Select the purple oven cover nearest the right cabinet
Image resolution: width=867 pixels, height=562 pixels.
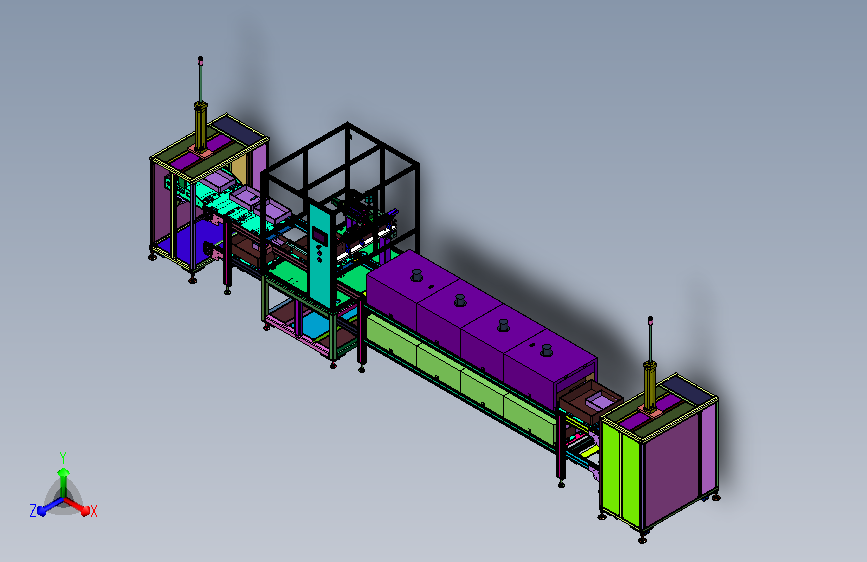click(x=550, y=368)
